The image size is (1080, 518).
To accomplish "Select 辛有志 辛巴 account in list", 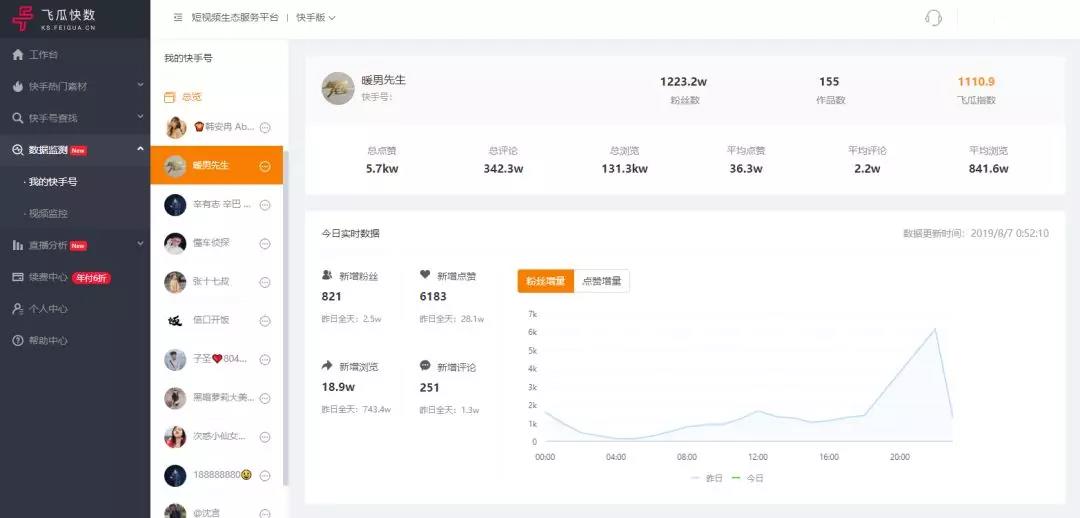I will coord(216,205).
